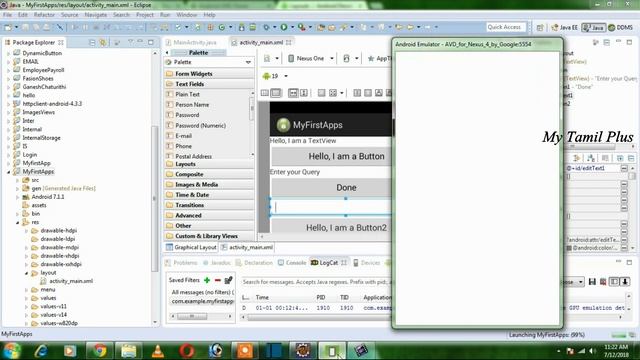The image size is (640, 360).
Task: Clear the LogCat log
Action: [x=603, y=282]
